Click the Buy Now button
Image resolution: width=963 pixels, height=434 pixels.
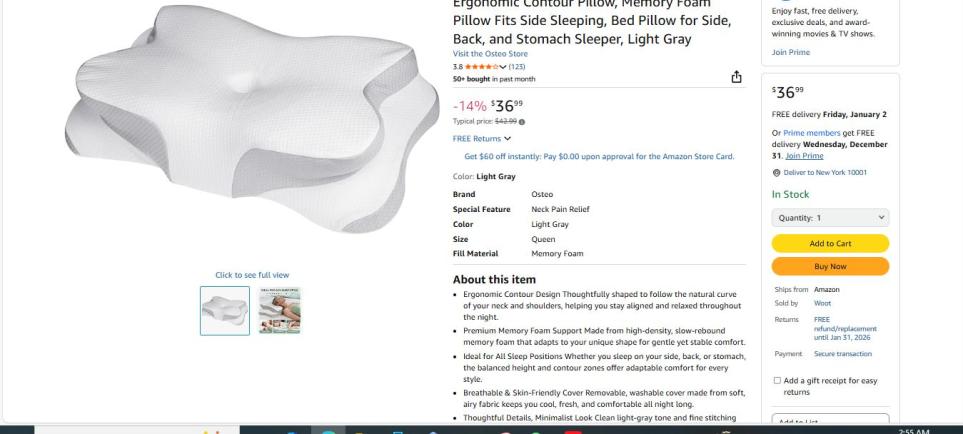pyautogui.click(x=830, y=266)
